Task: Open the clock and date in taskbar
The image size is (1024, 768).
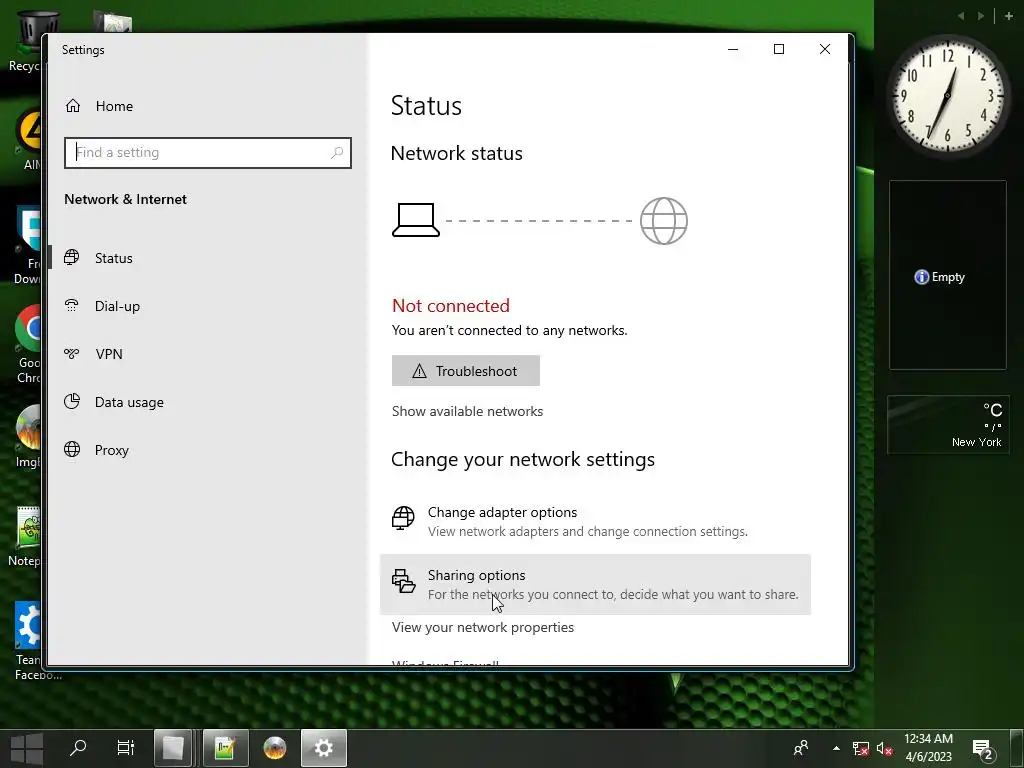Action: [928, 748]
